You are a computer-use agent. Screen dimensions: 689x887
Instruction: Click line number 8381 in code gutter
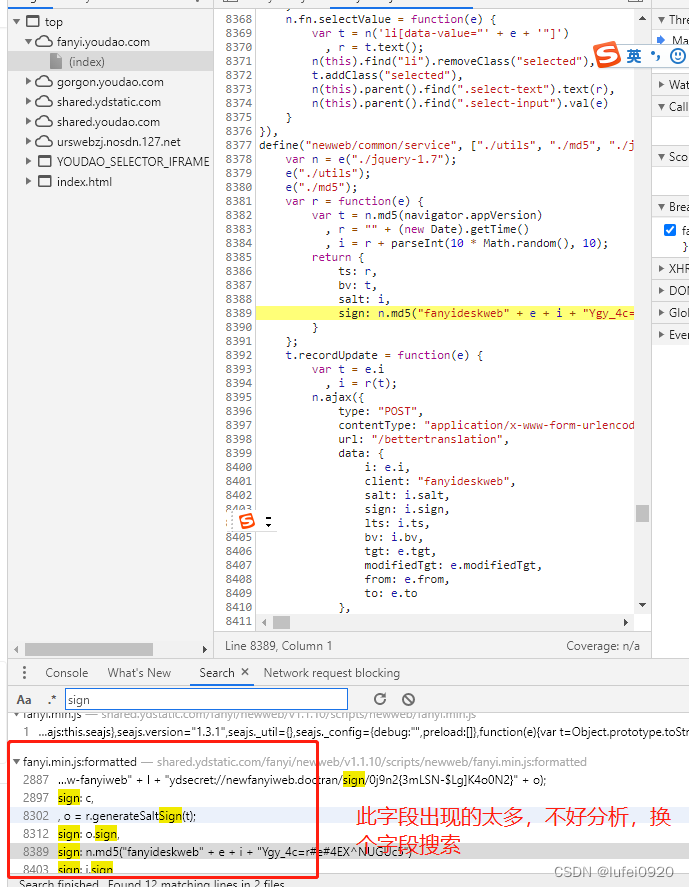click(238, 201)
